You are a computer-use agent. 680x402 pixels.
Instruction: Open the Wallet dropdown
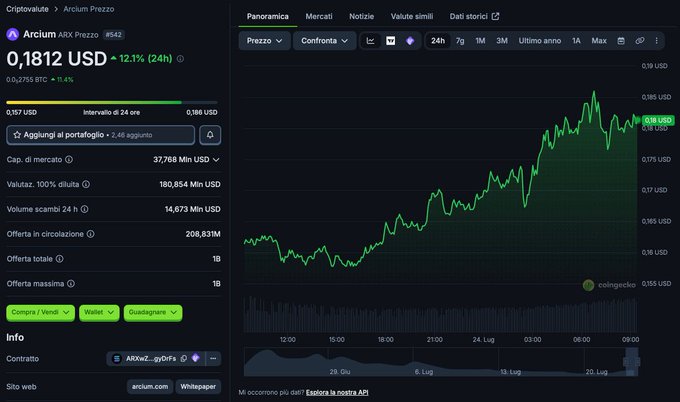pyautogui.click(x=99, y=312)
